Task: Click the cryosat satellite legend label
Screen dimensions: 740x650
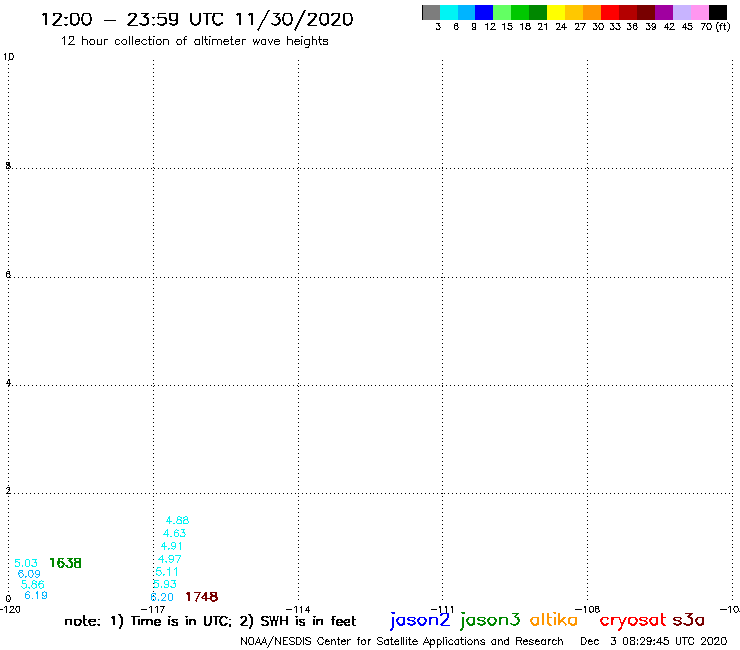Action: 633,620
